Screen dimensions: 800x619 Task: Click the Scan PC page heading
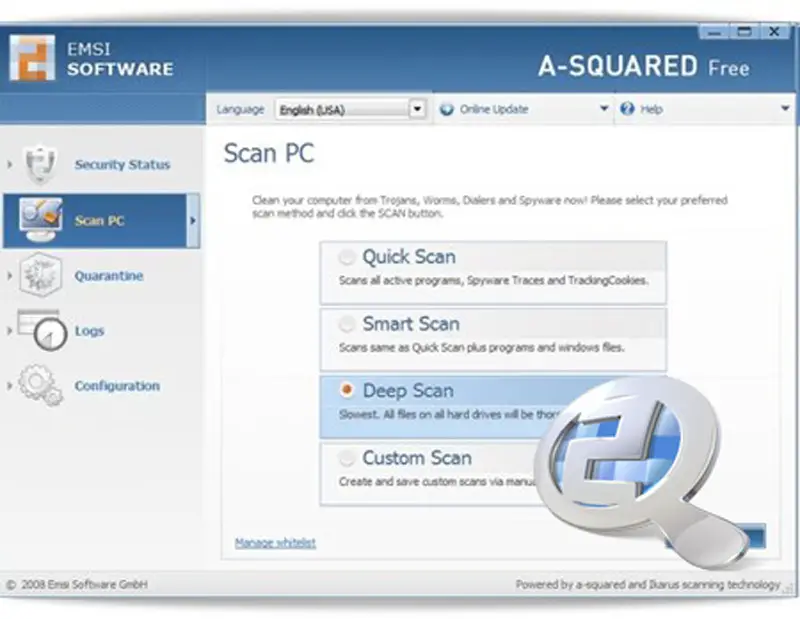tap(269, 153)
